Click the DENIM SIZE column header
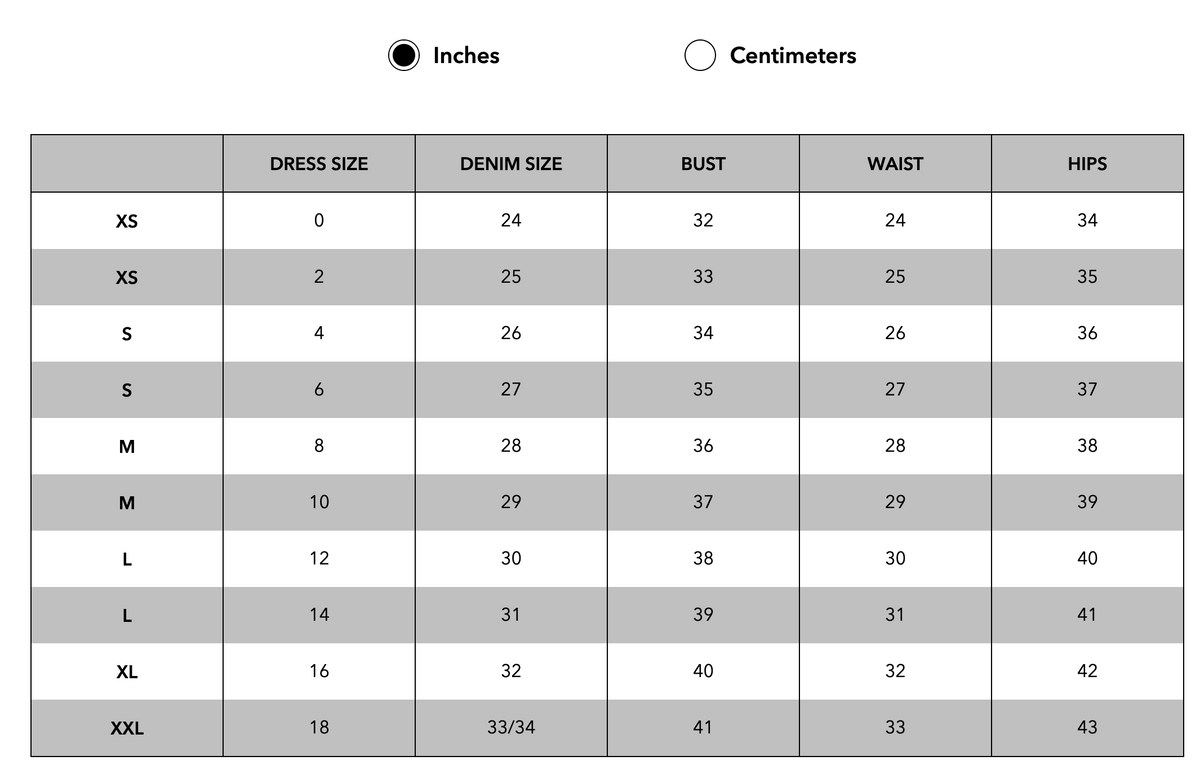This screenshot has height=783, width=1200. click(x=511, y=164)
